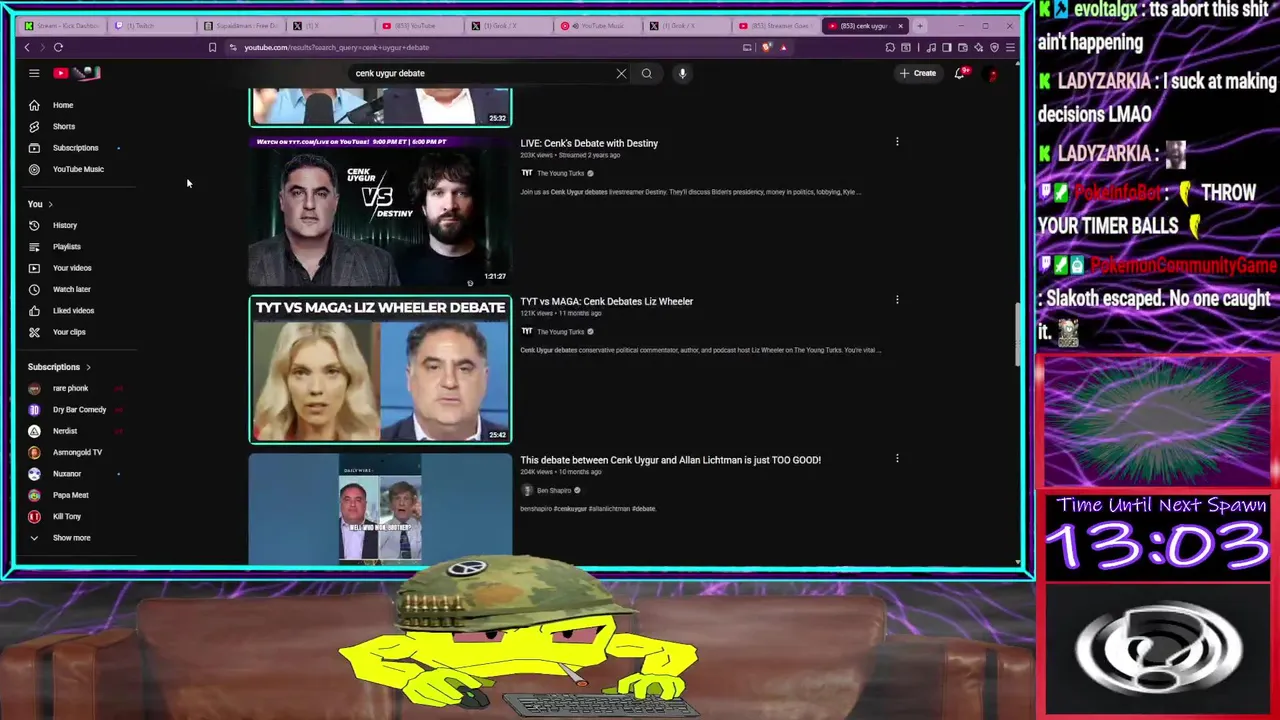The height and width of the screenshot is (720, 1280).
Task: Open TYT vs MAGA: Cenk Debates Liz Wheeler title
Action: [606, 301]
